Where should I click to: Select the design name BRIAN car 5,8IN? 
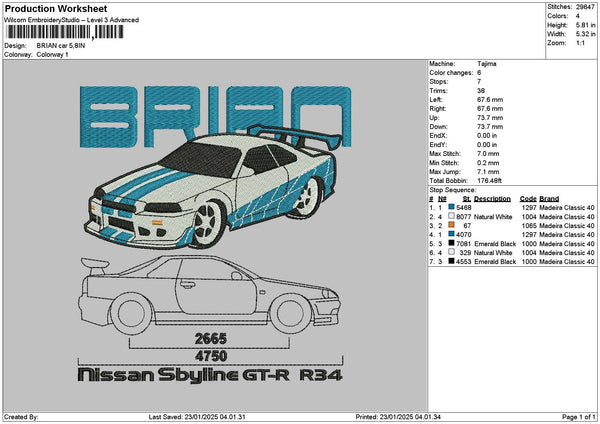[61, 46]
